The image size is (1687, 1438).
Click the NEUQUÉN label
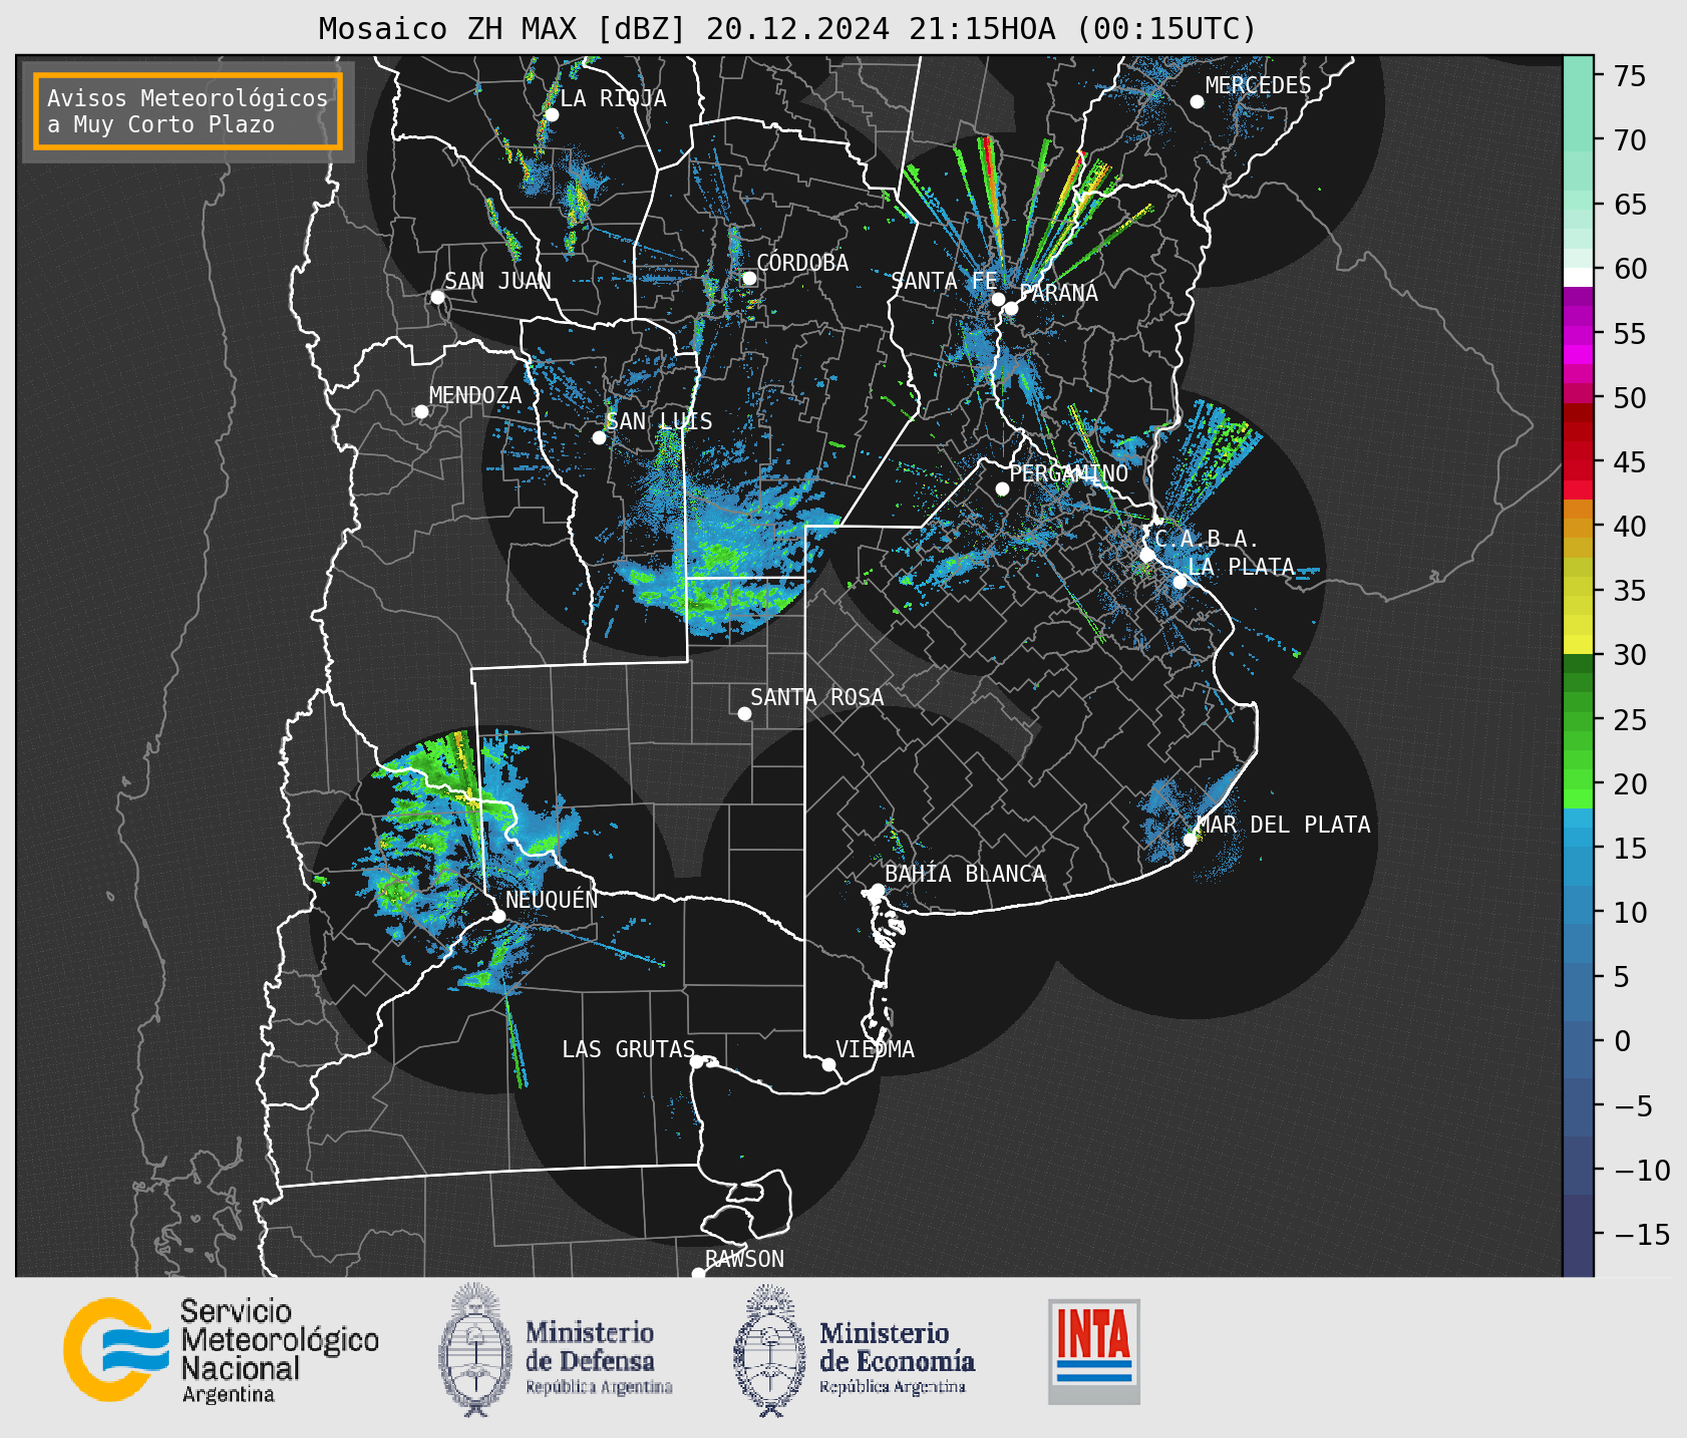551,899
